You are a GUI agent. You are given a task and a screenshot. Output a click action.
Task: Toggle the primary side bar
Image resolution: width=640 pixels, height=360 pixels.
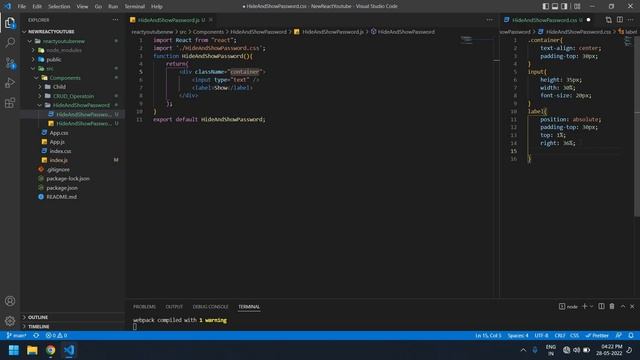tap(546, 6)
